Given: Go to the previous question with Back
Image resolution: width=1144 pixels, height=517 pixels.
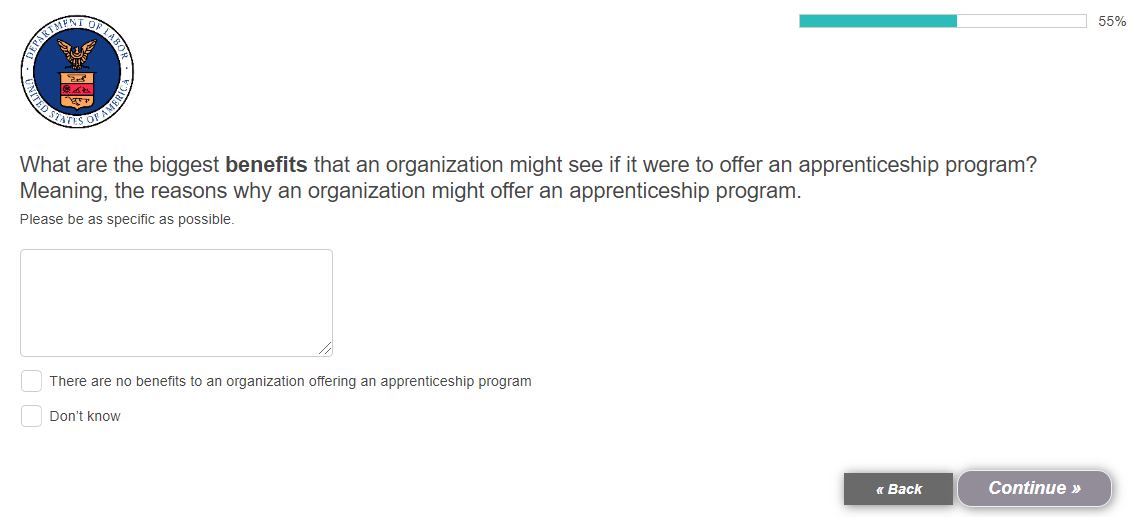Looking at the screenshot, I should point(898,489).
